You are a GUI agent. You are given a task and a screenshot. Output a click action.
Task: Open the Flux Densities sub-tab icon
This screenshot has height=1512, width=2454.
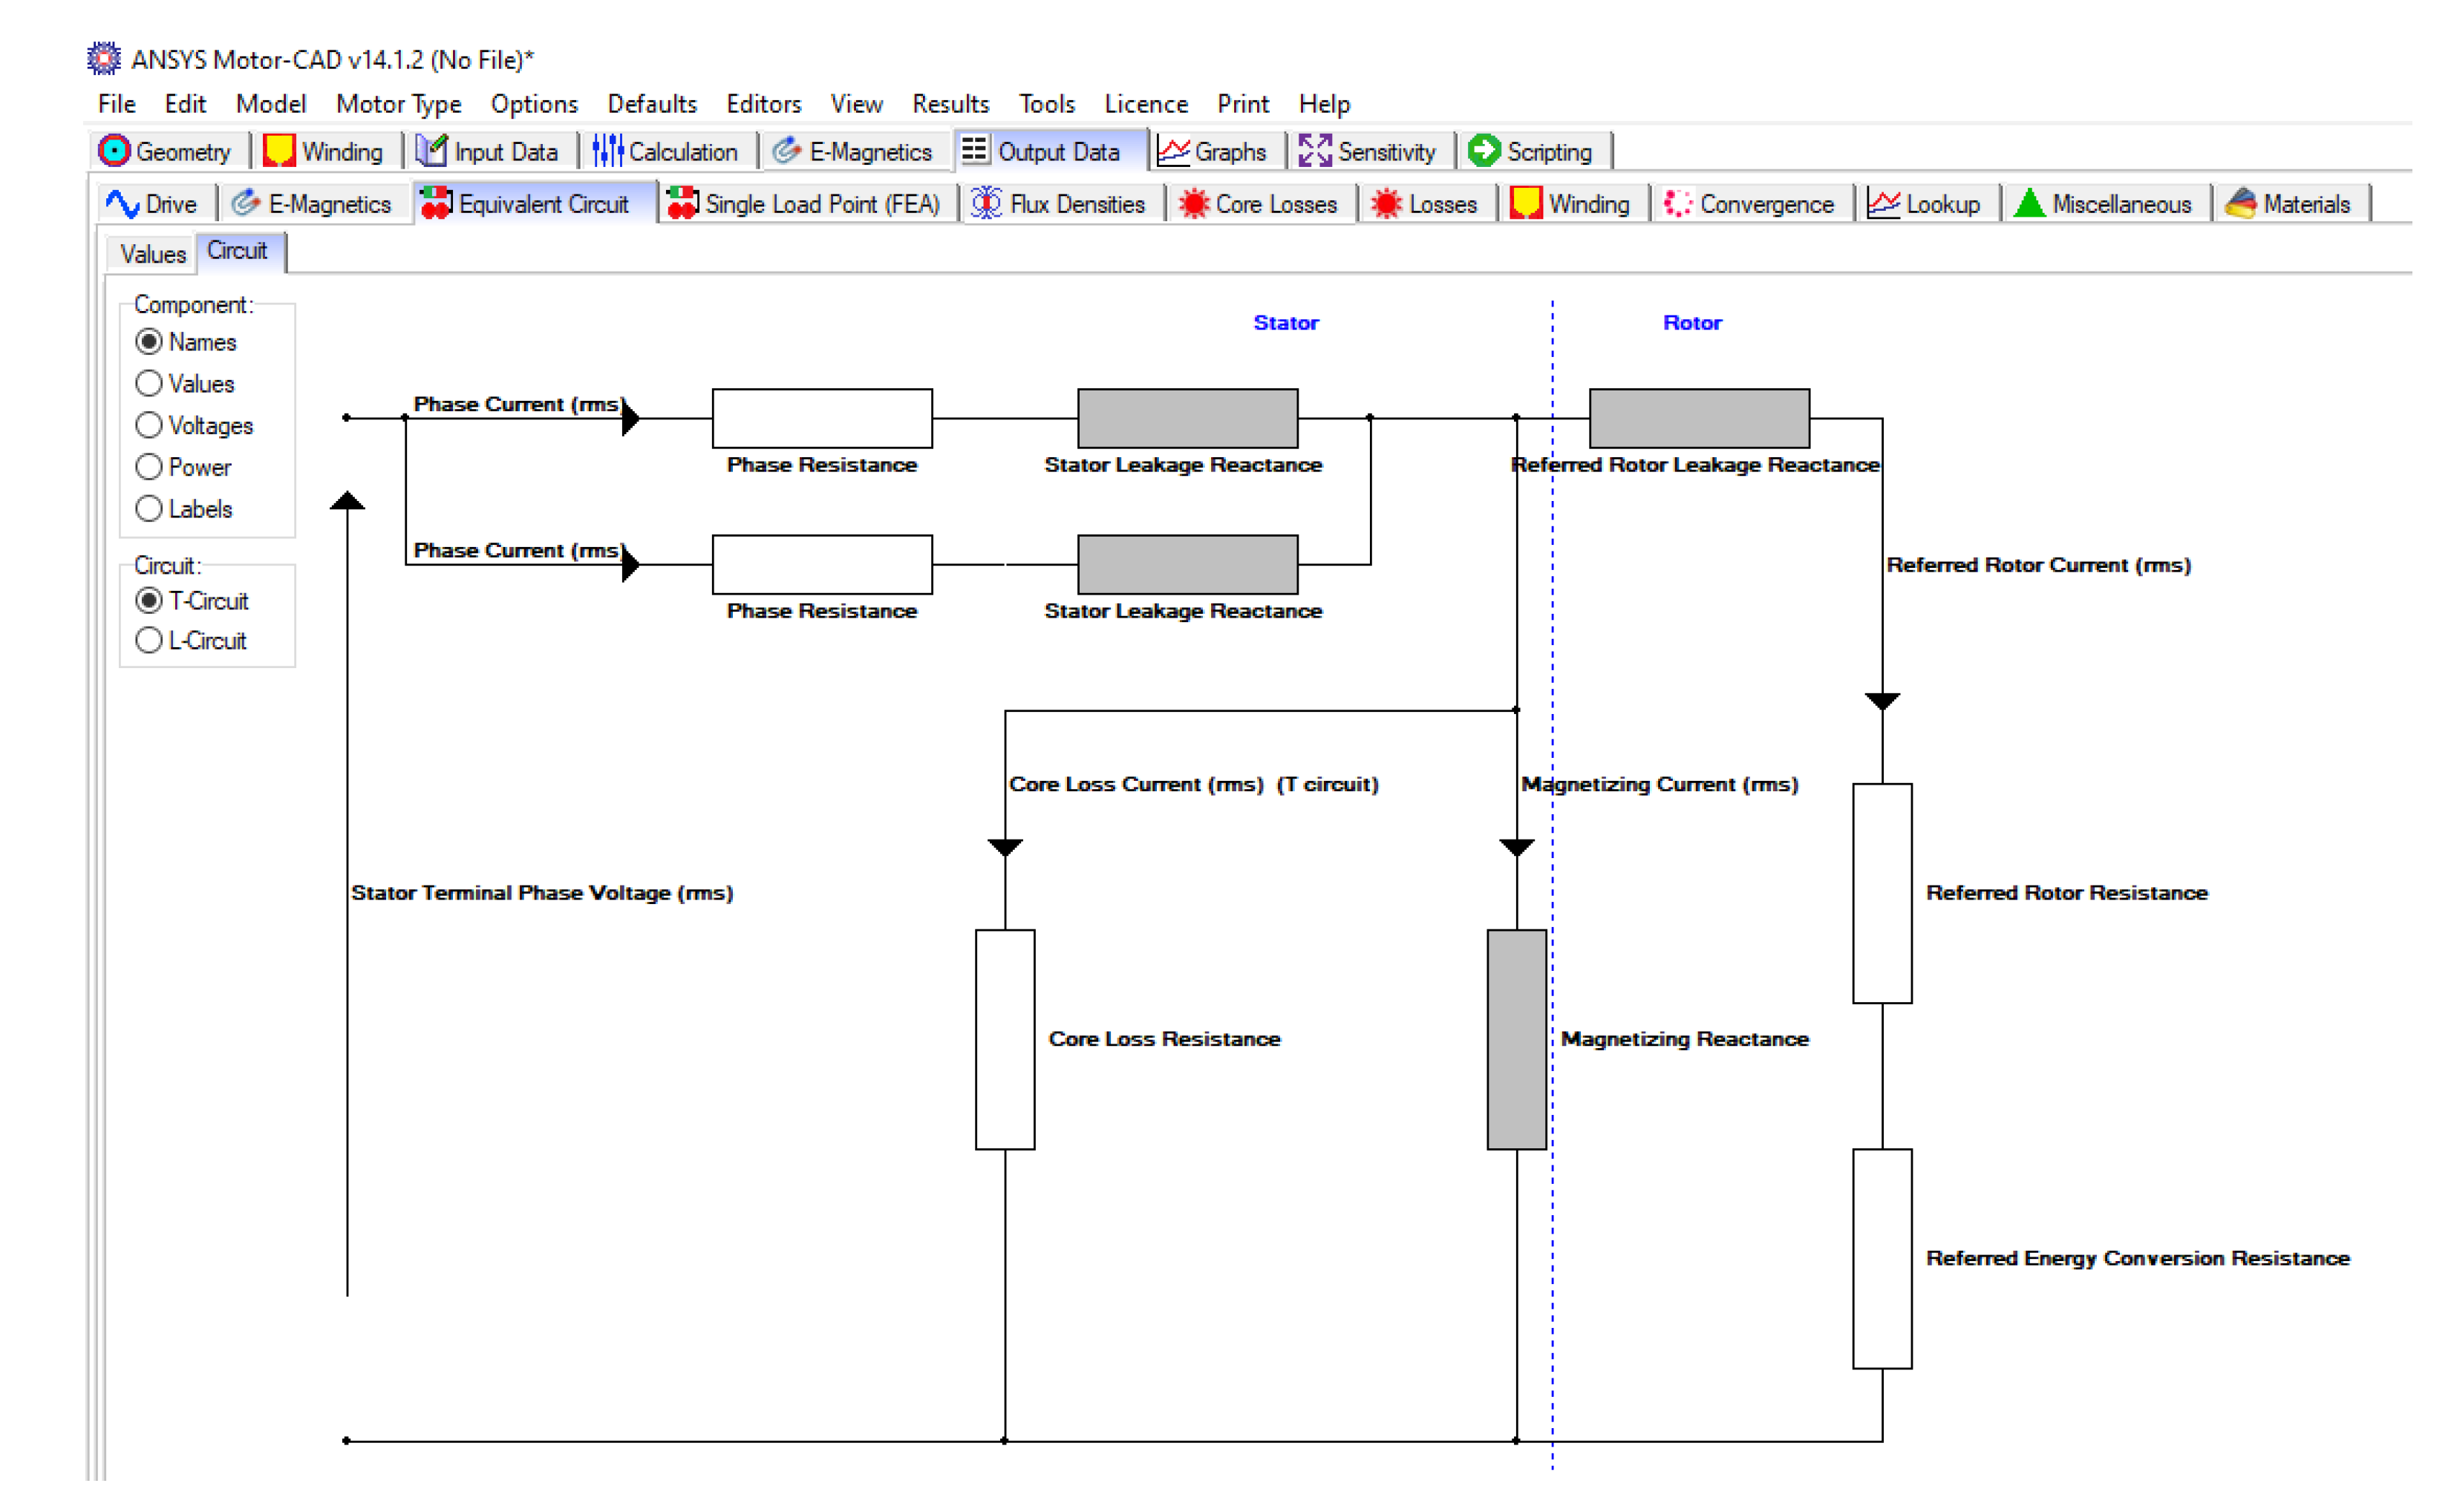(x=986, y=204)
